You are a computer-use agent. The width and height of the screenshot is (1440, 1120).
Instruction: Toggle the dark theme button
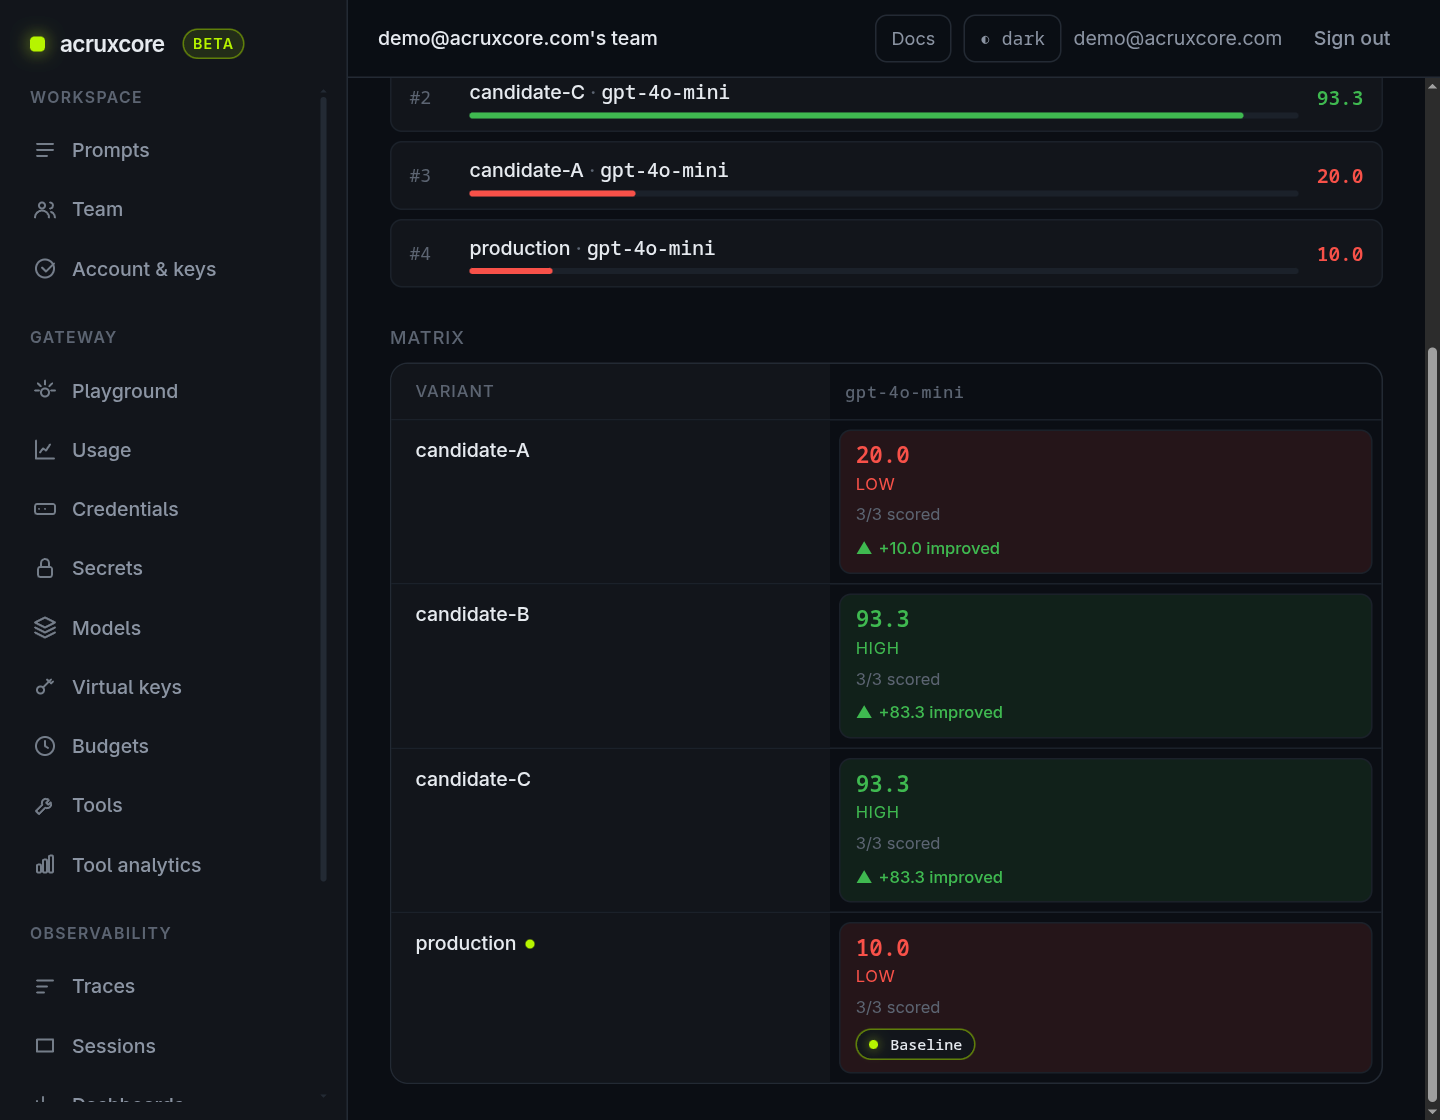coord(1012,39)
